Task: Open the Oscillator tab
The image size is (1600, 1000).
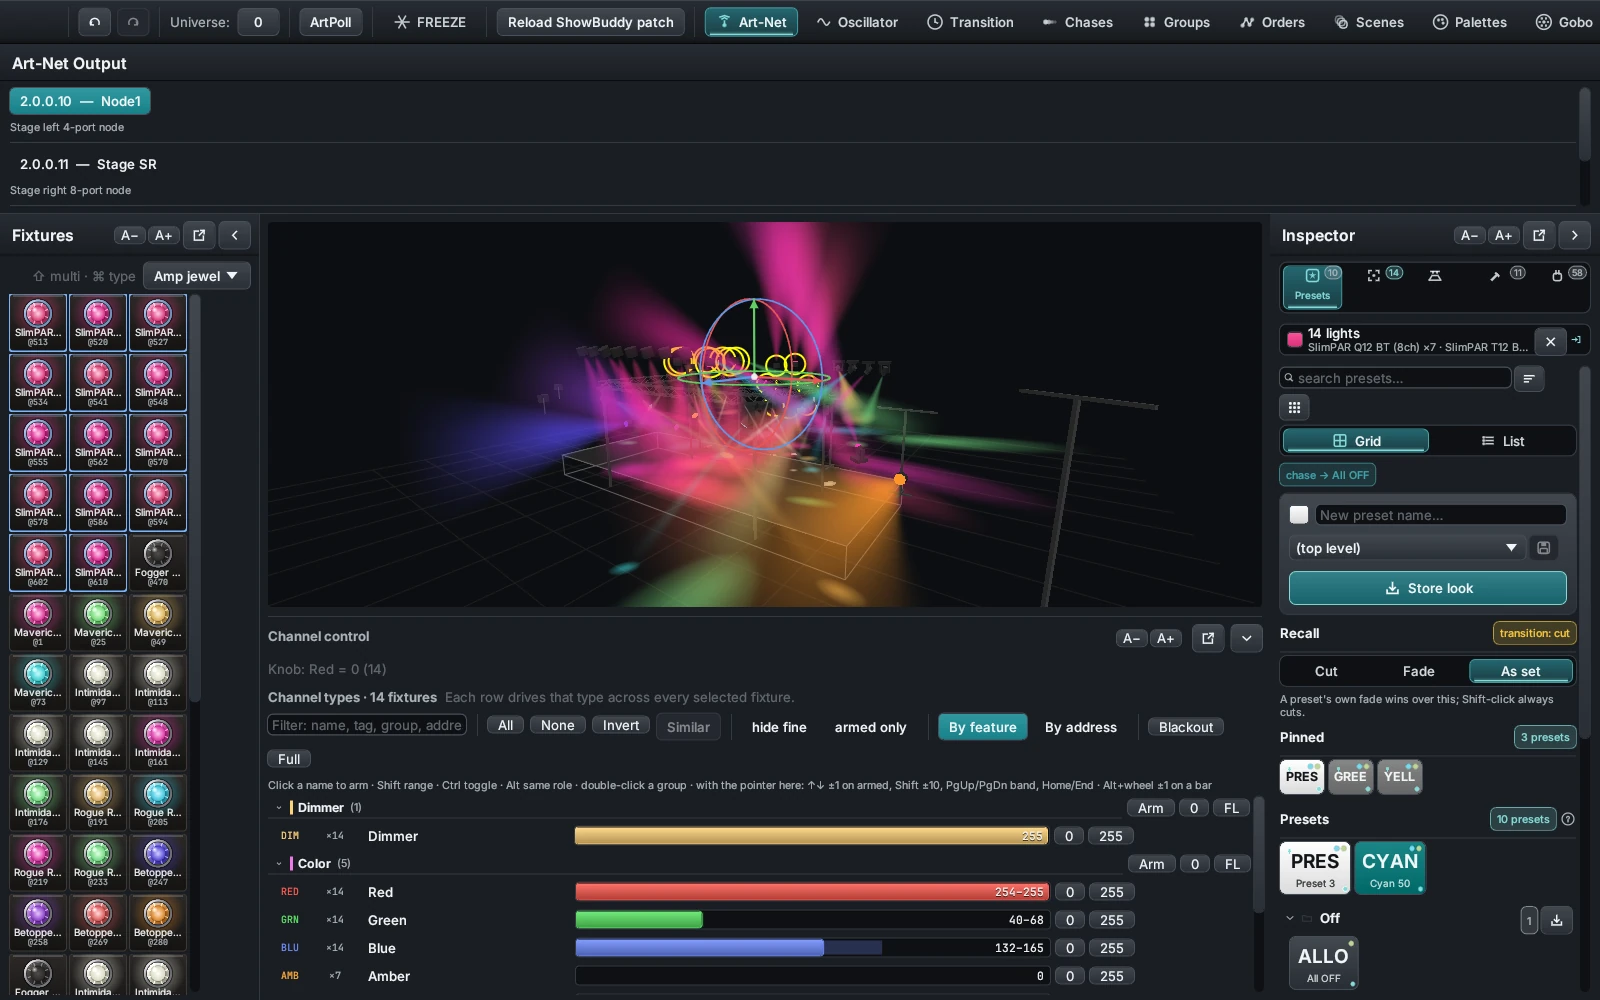Action: click(x=857, y=22)
